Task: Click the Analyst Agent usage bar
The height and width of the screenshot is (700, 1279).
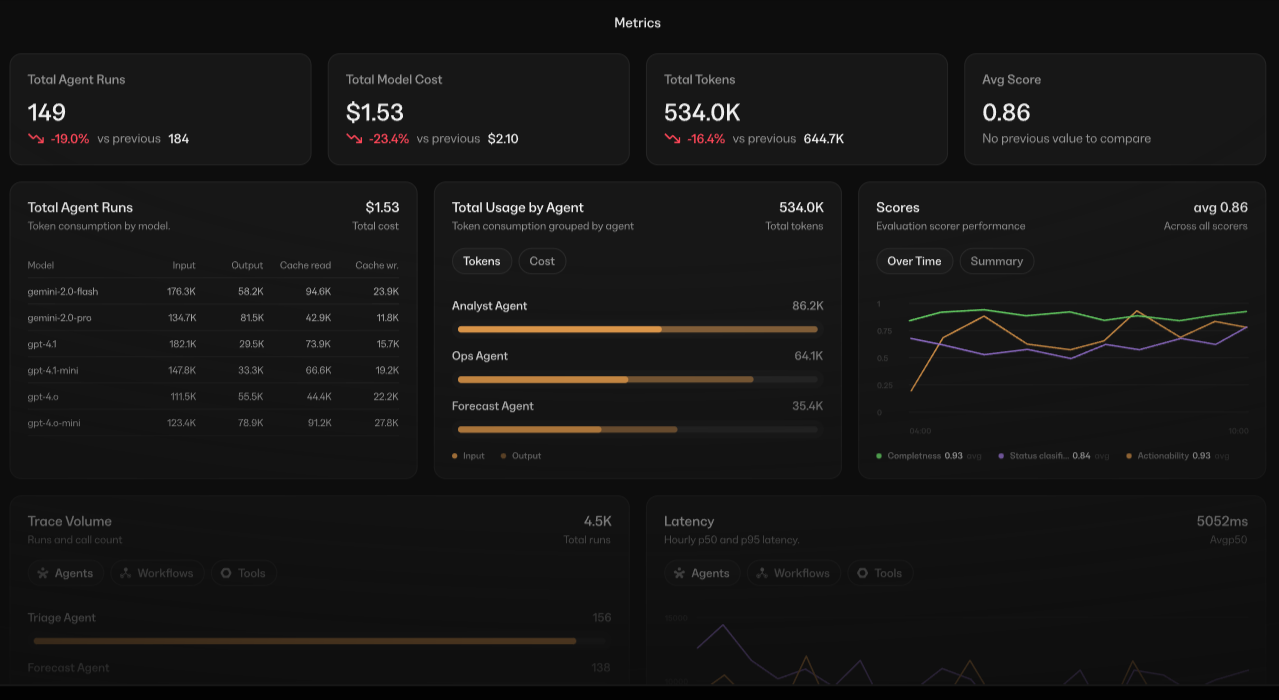Action: pyautogui.click(x=638, y=329)
